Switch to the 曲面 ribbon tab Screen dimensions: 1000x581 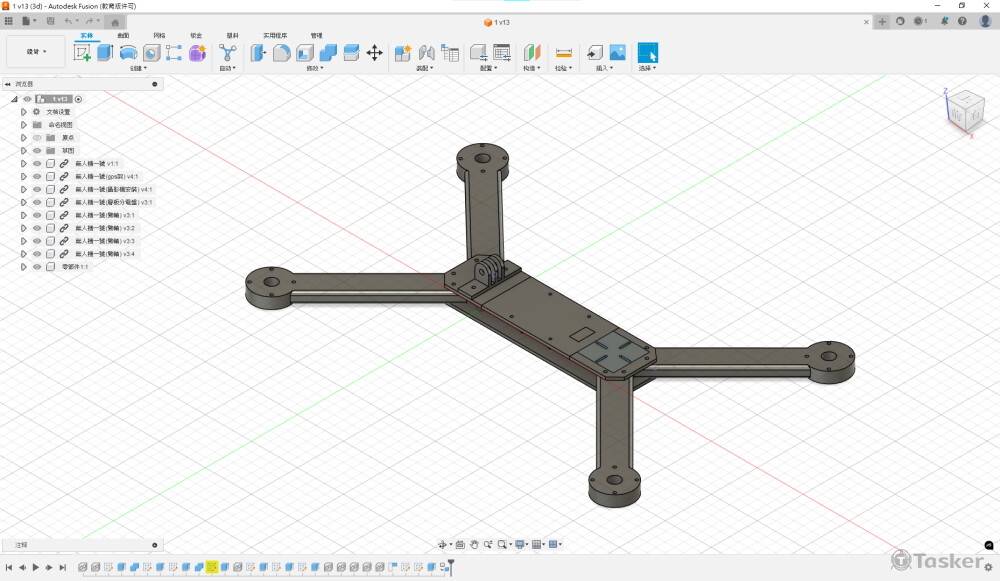(123, 35)
